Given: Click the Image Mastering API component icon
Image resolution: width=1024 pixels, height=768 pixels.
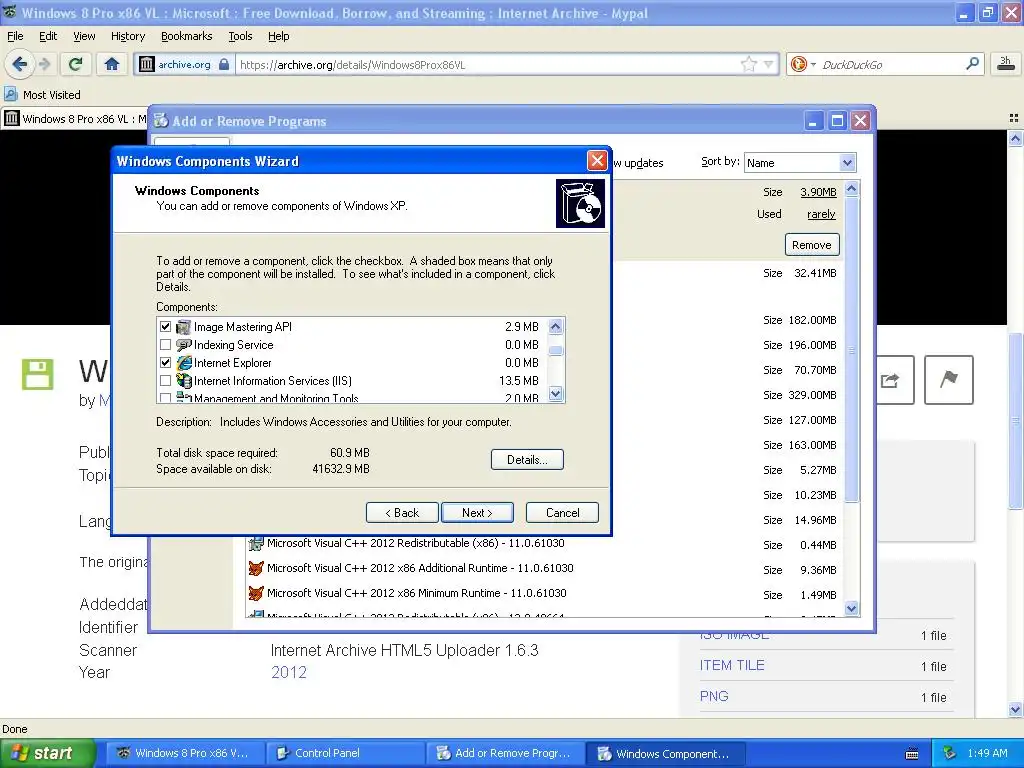Looking at the screenshot, I should (x=184, y=327).
